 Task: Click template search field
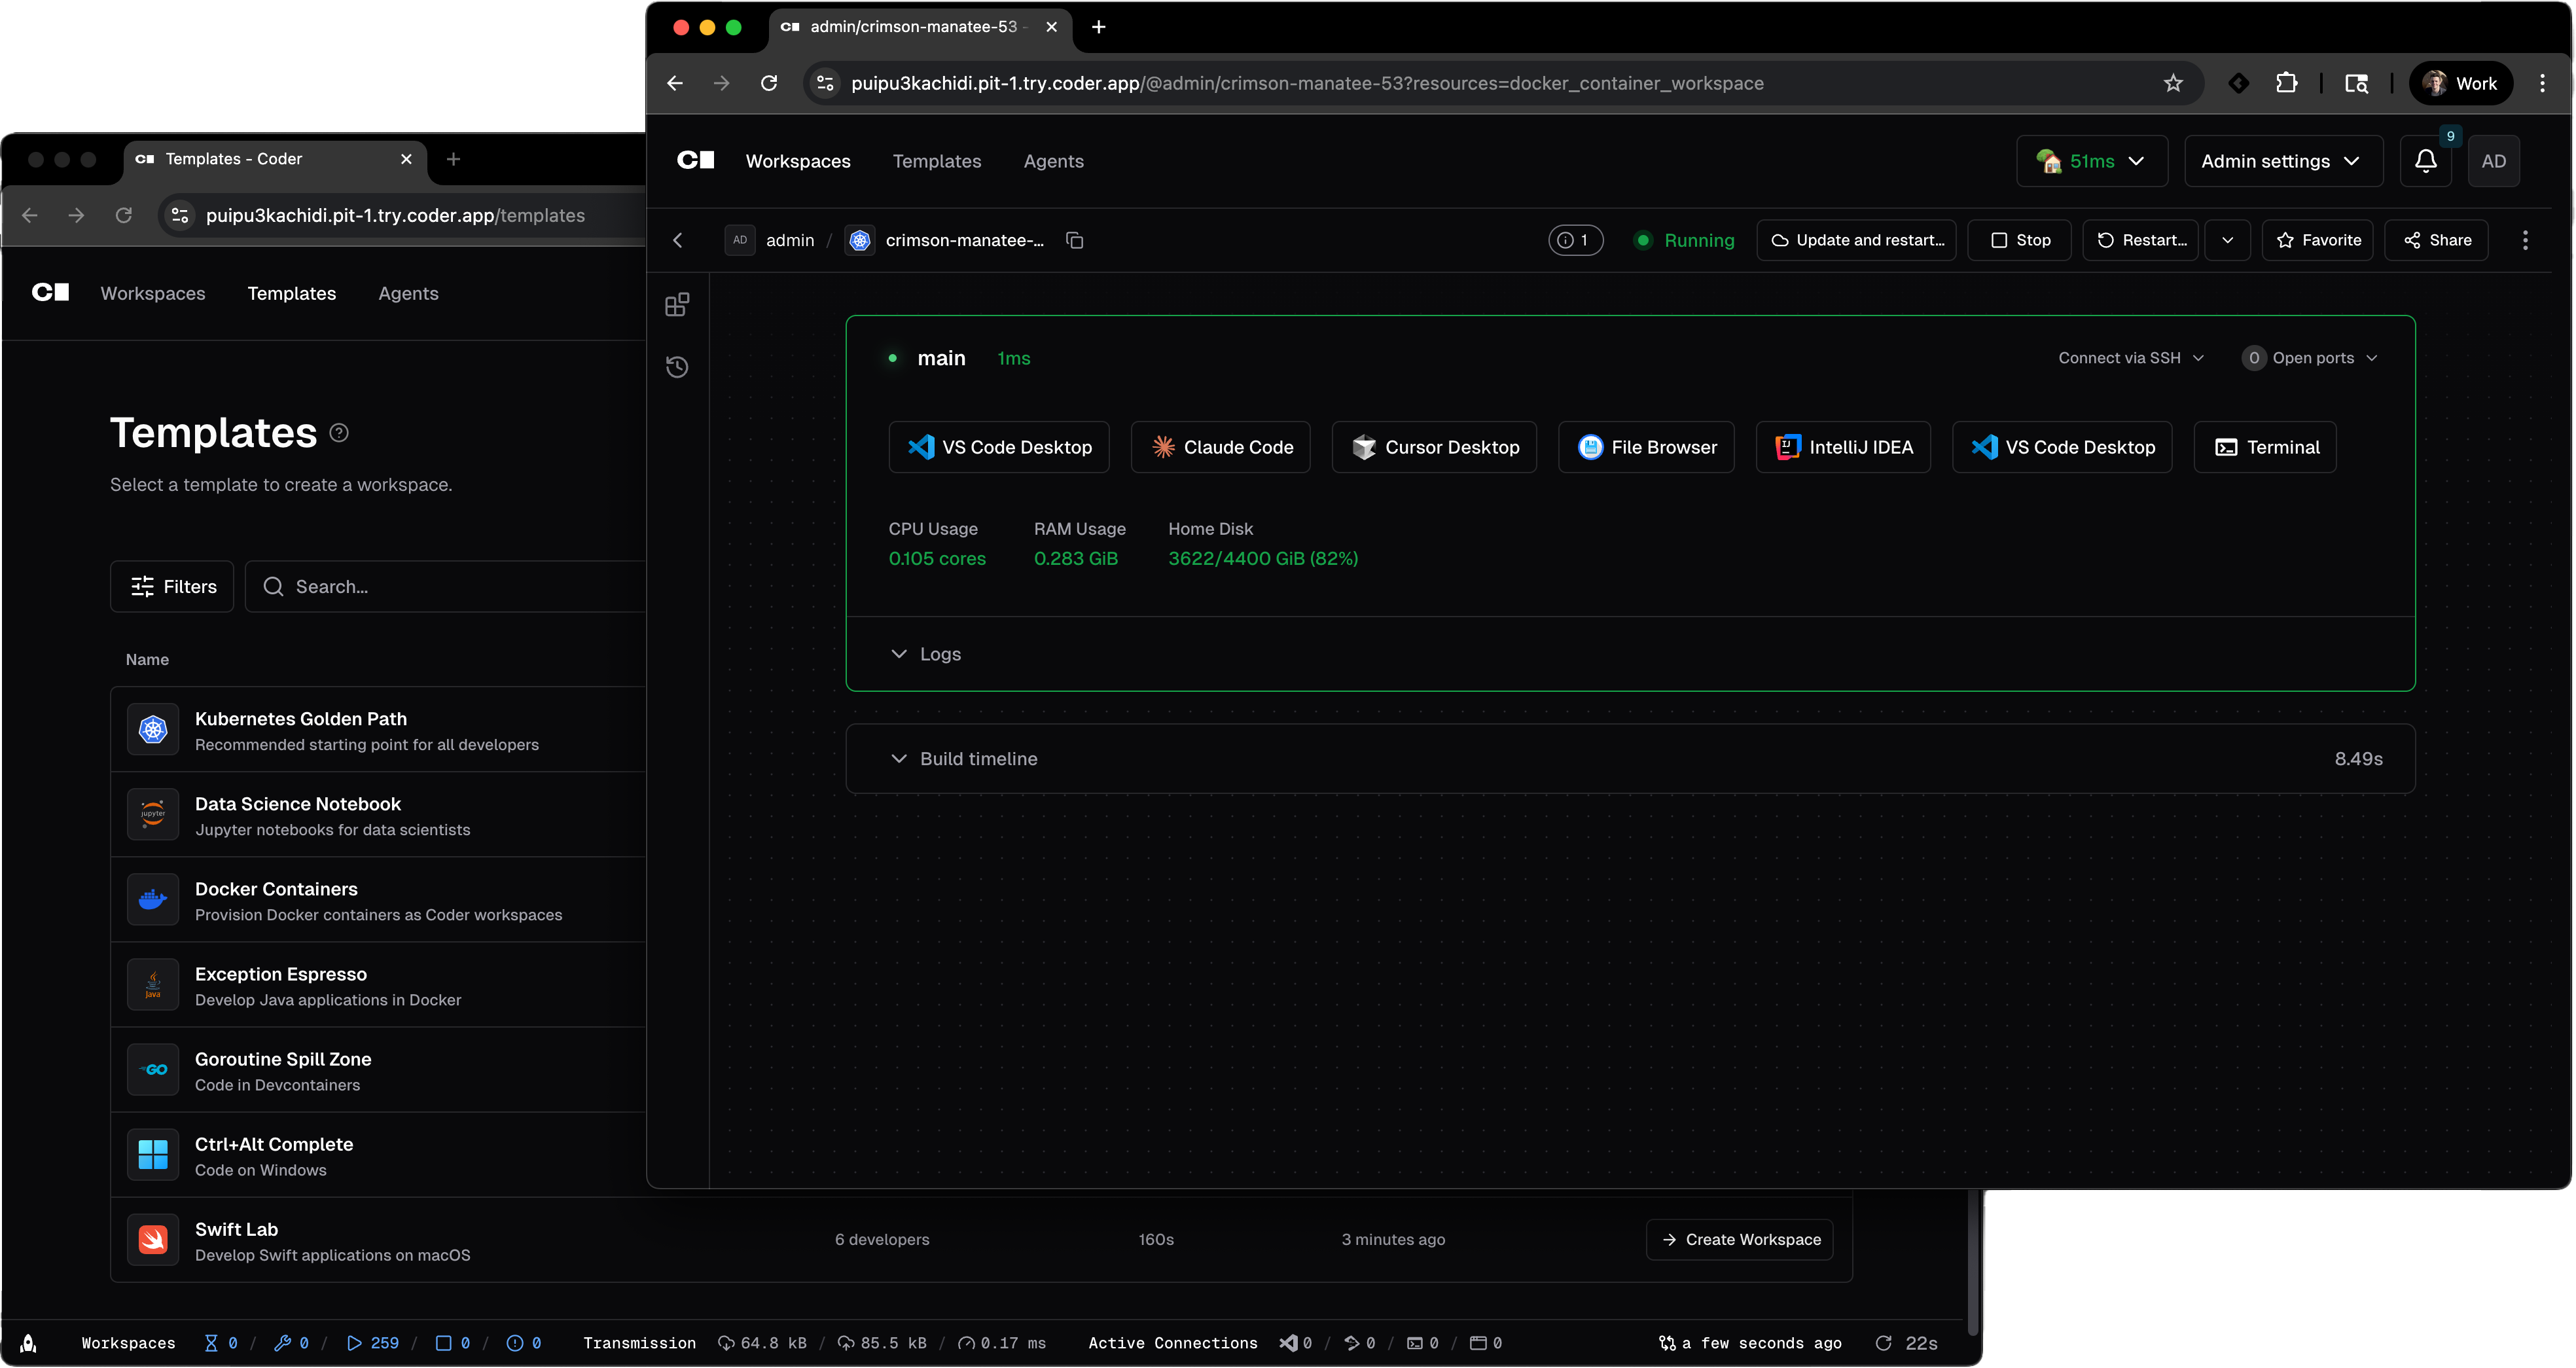click(x=446, y=587)
